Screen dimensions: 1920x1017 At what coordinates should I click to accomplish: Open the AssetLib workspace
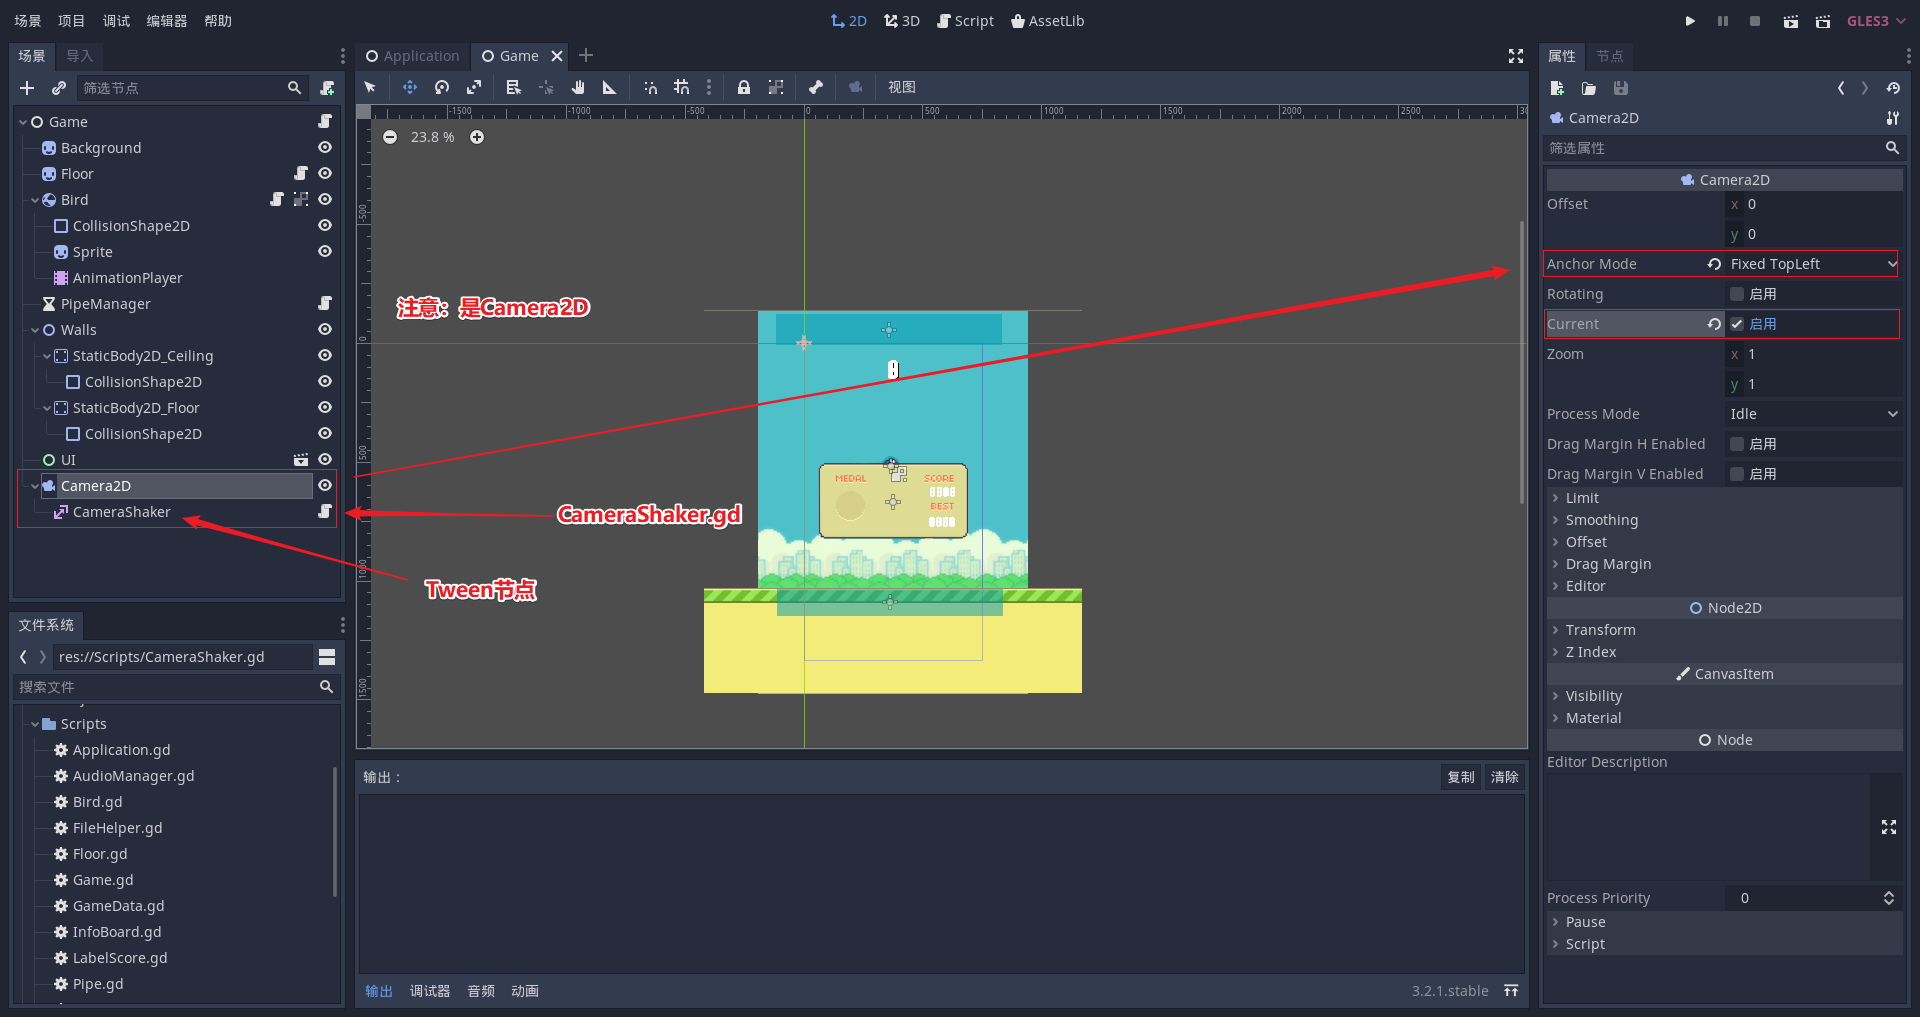click(1047, 21)
